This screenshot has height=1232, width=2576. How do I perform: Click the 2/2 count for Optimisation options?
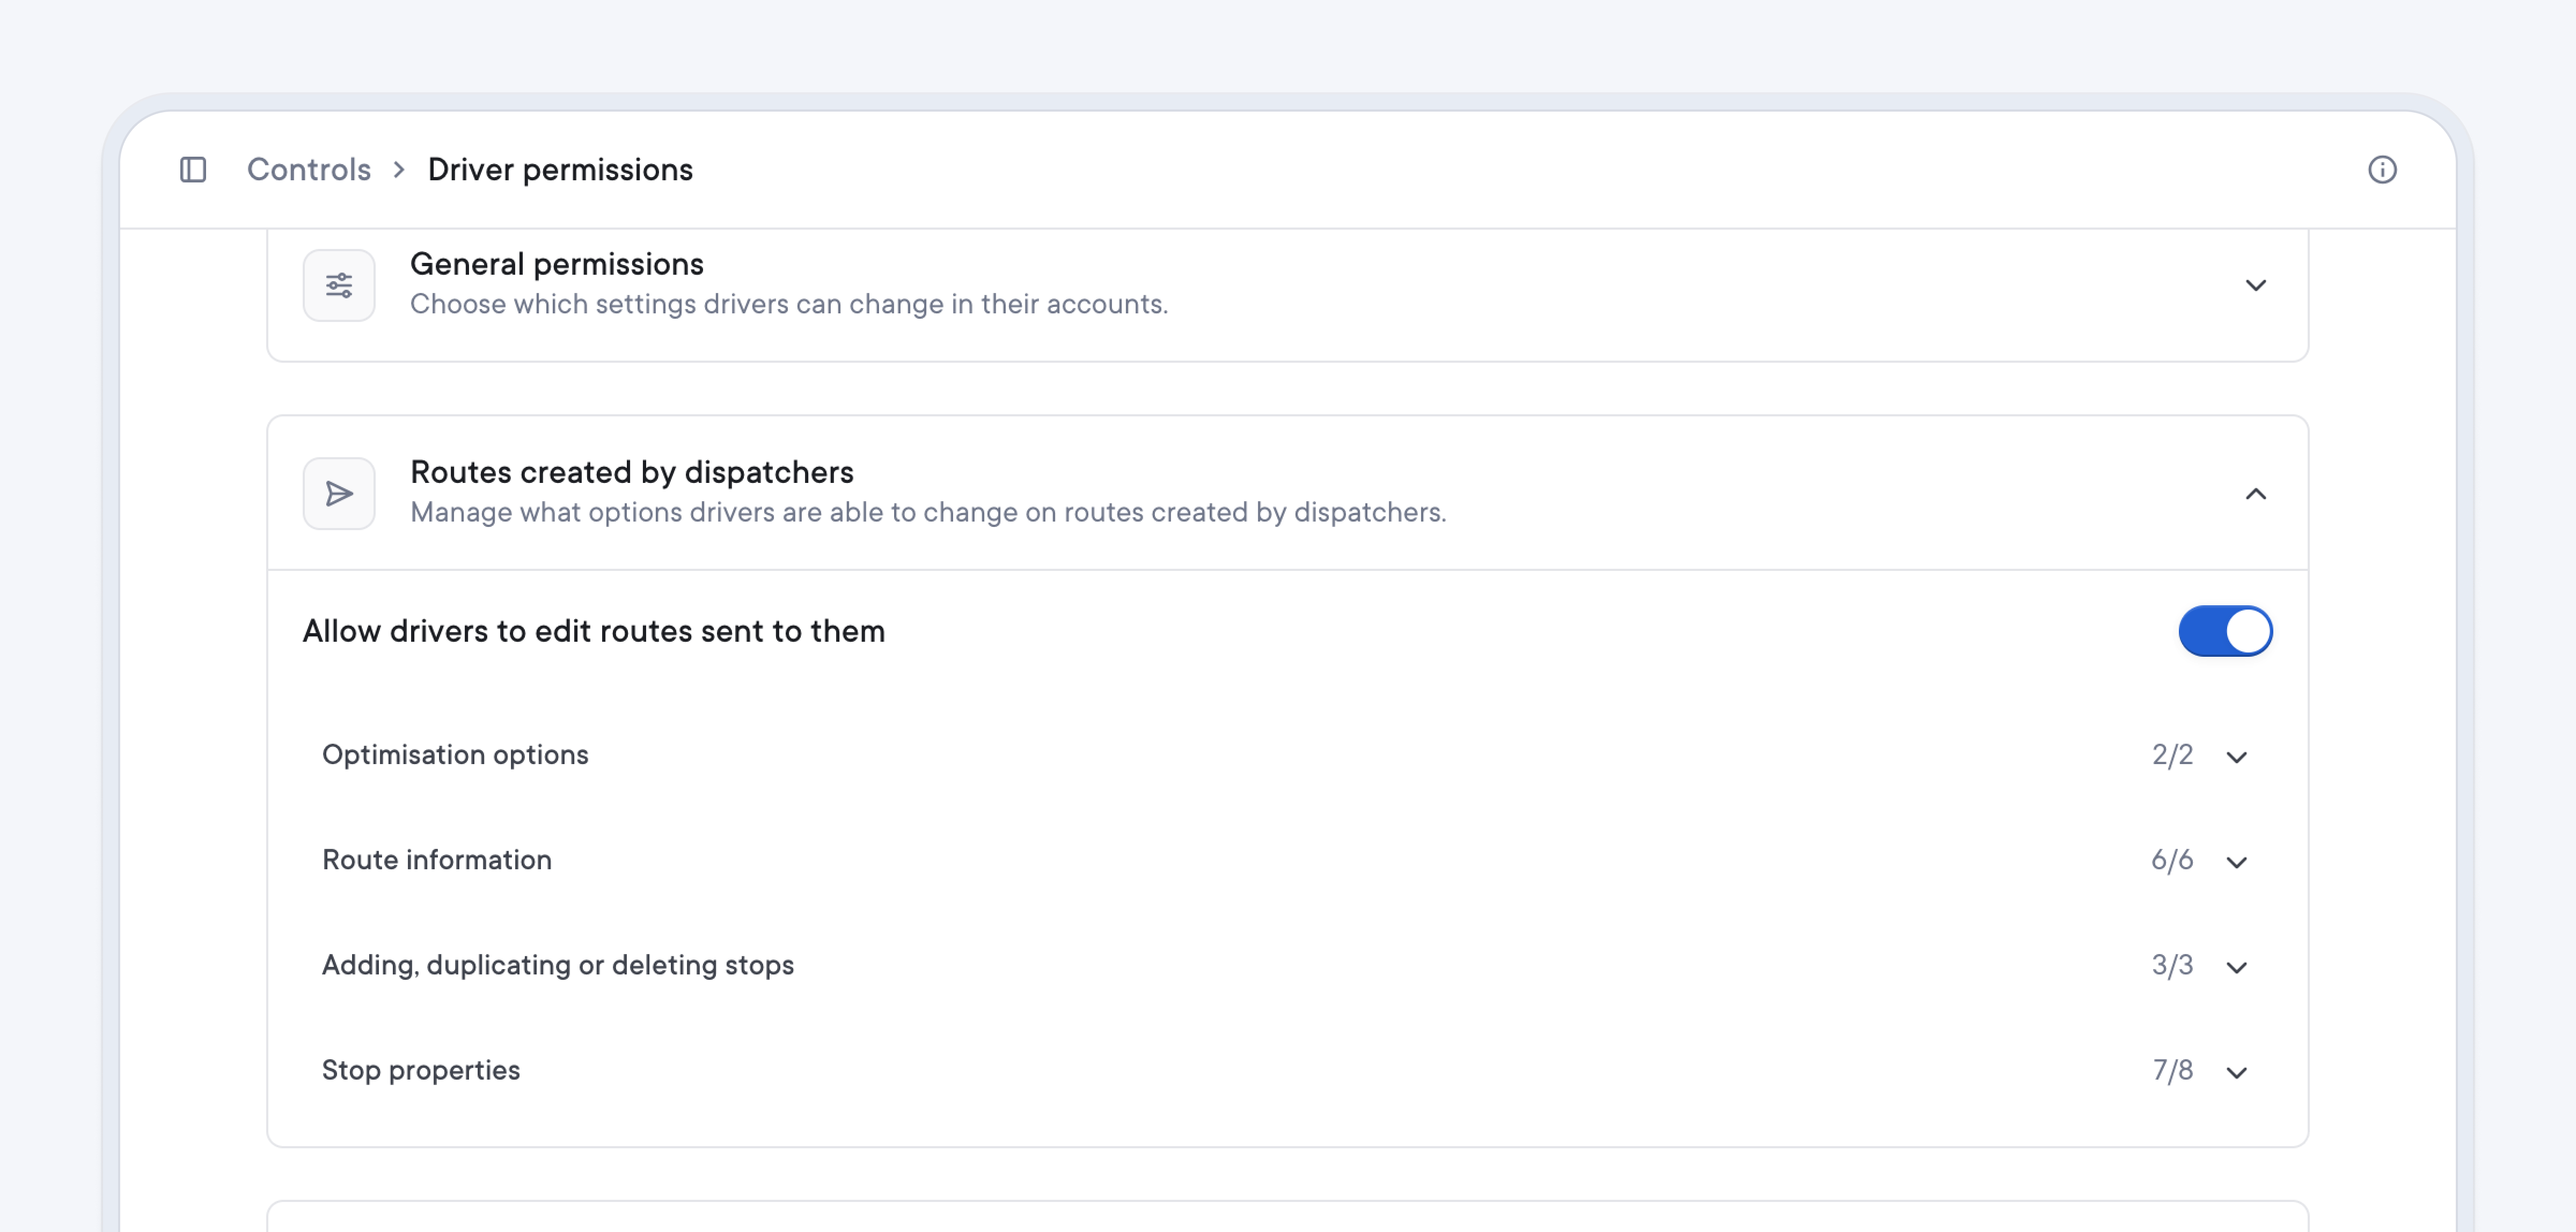[2172, 755]
